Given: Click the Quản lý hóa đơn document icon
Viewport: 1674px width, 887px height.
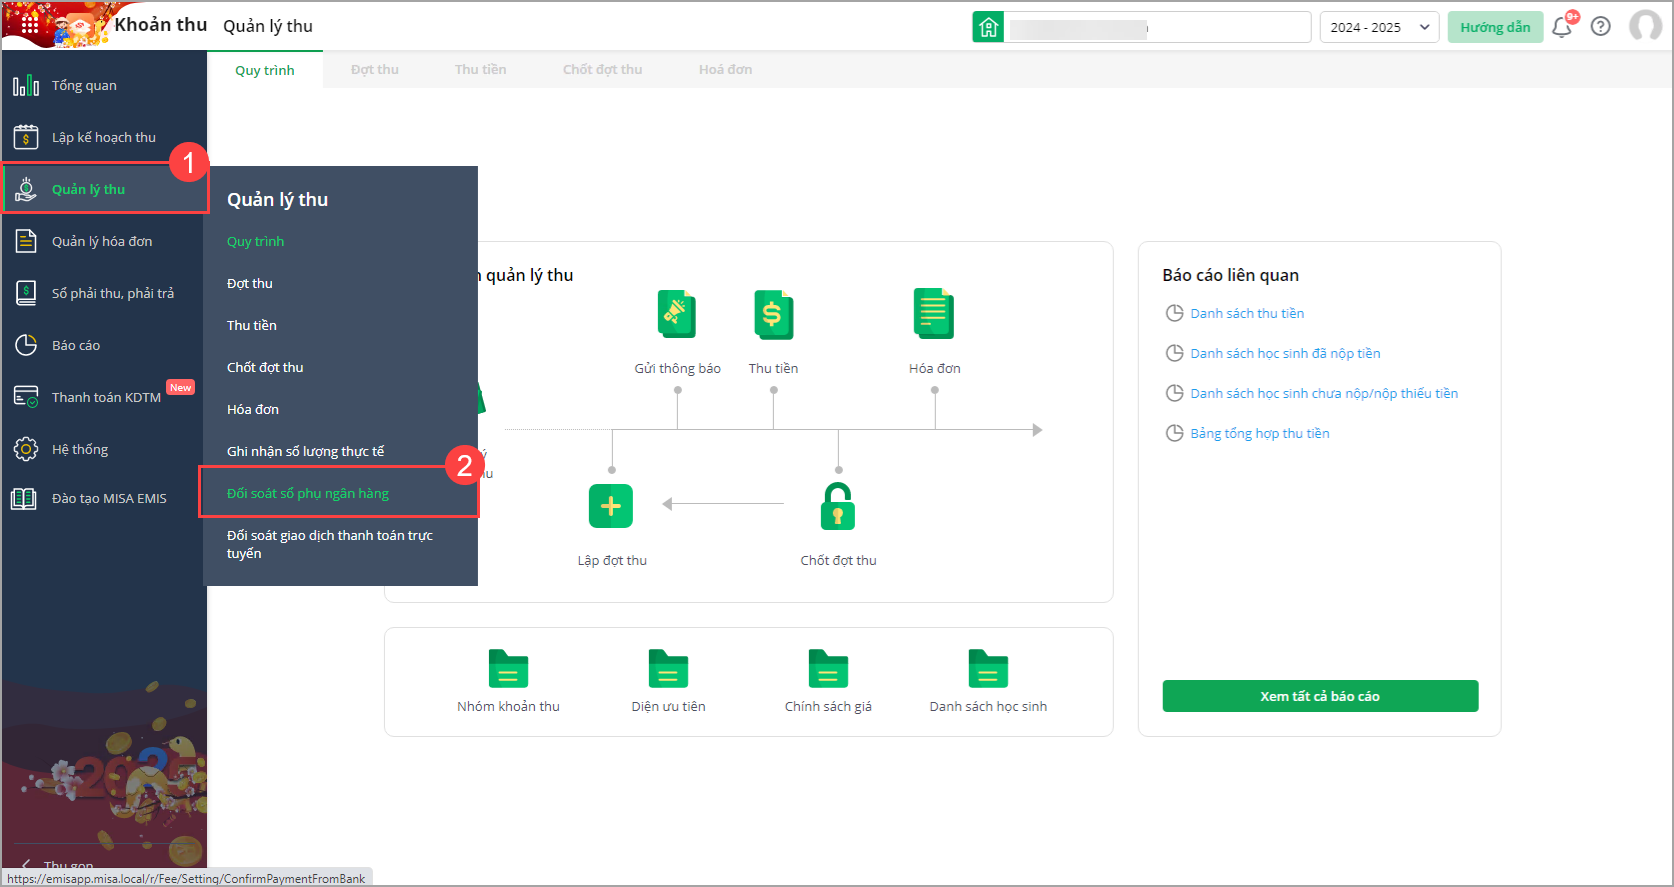Looking at the screenshot, I should point(26,241).
